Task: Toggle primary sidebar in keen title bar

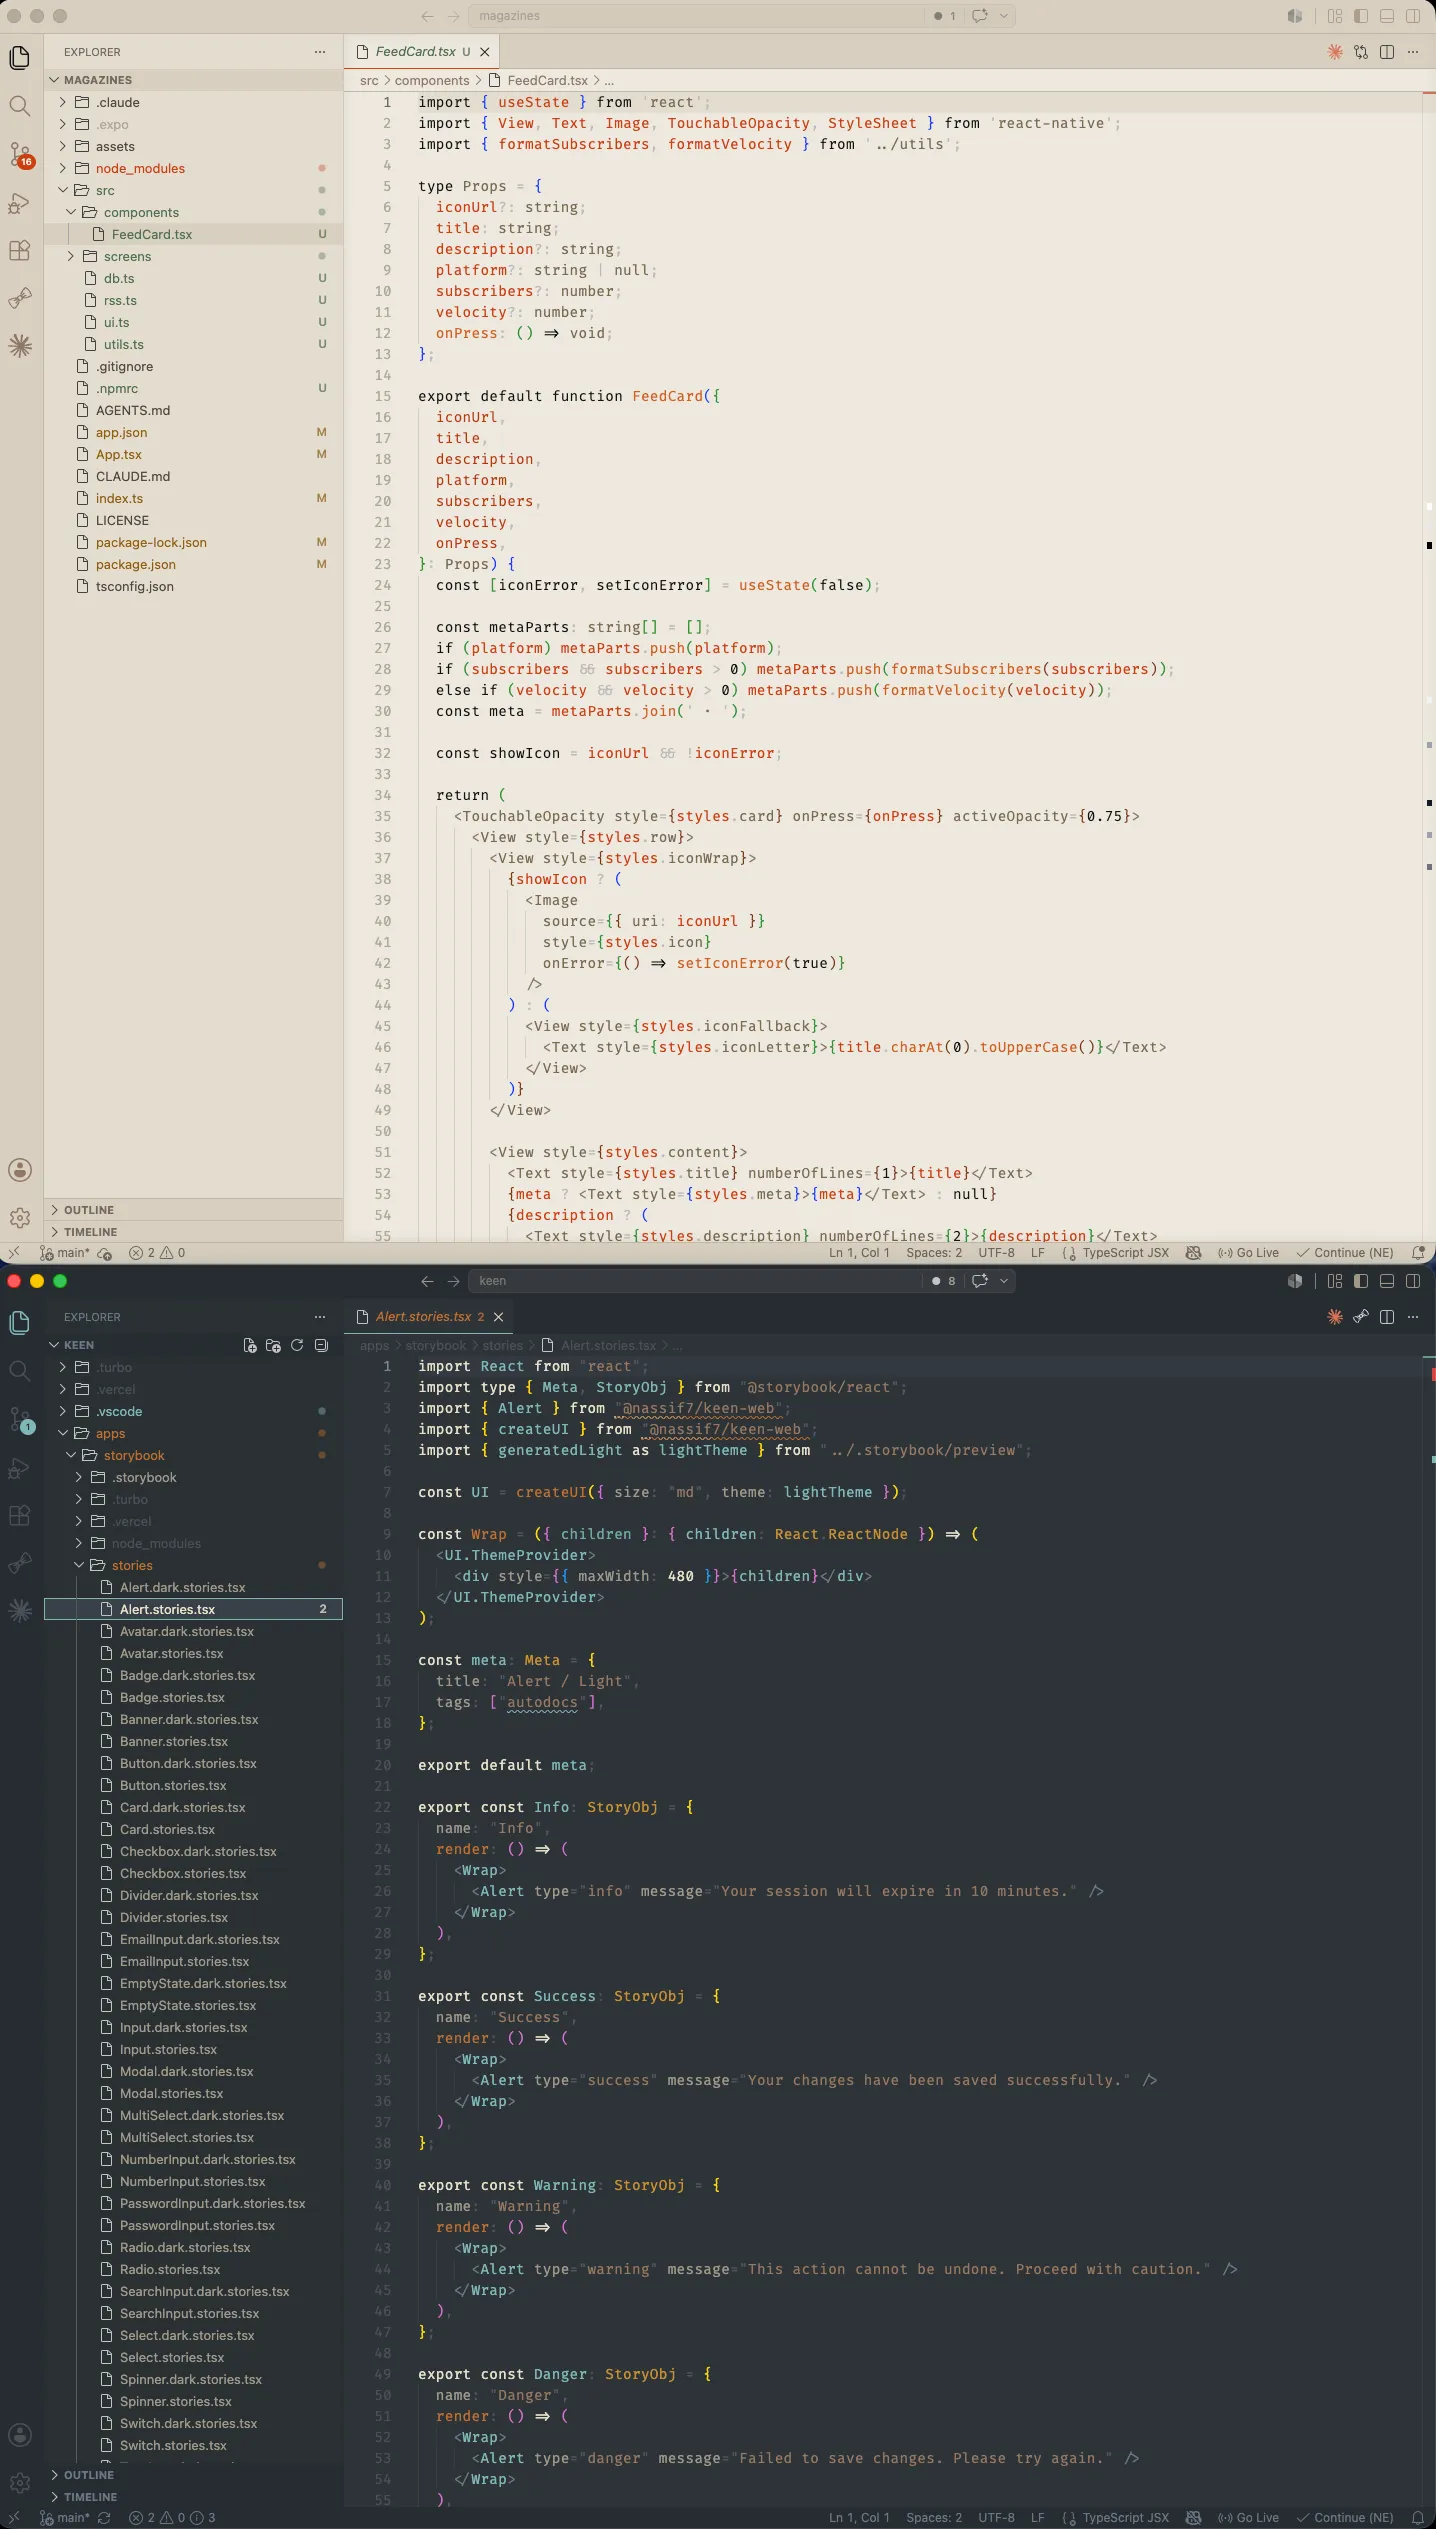Action: [1361, 1281]
